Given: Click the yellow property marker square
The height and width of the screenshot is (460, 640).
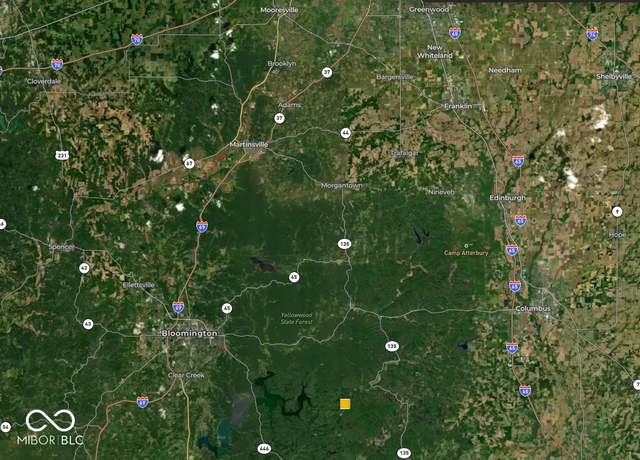Looking at the screenshot, I should (345, 404).
